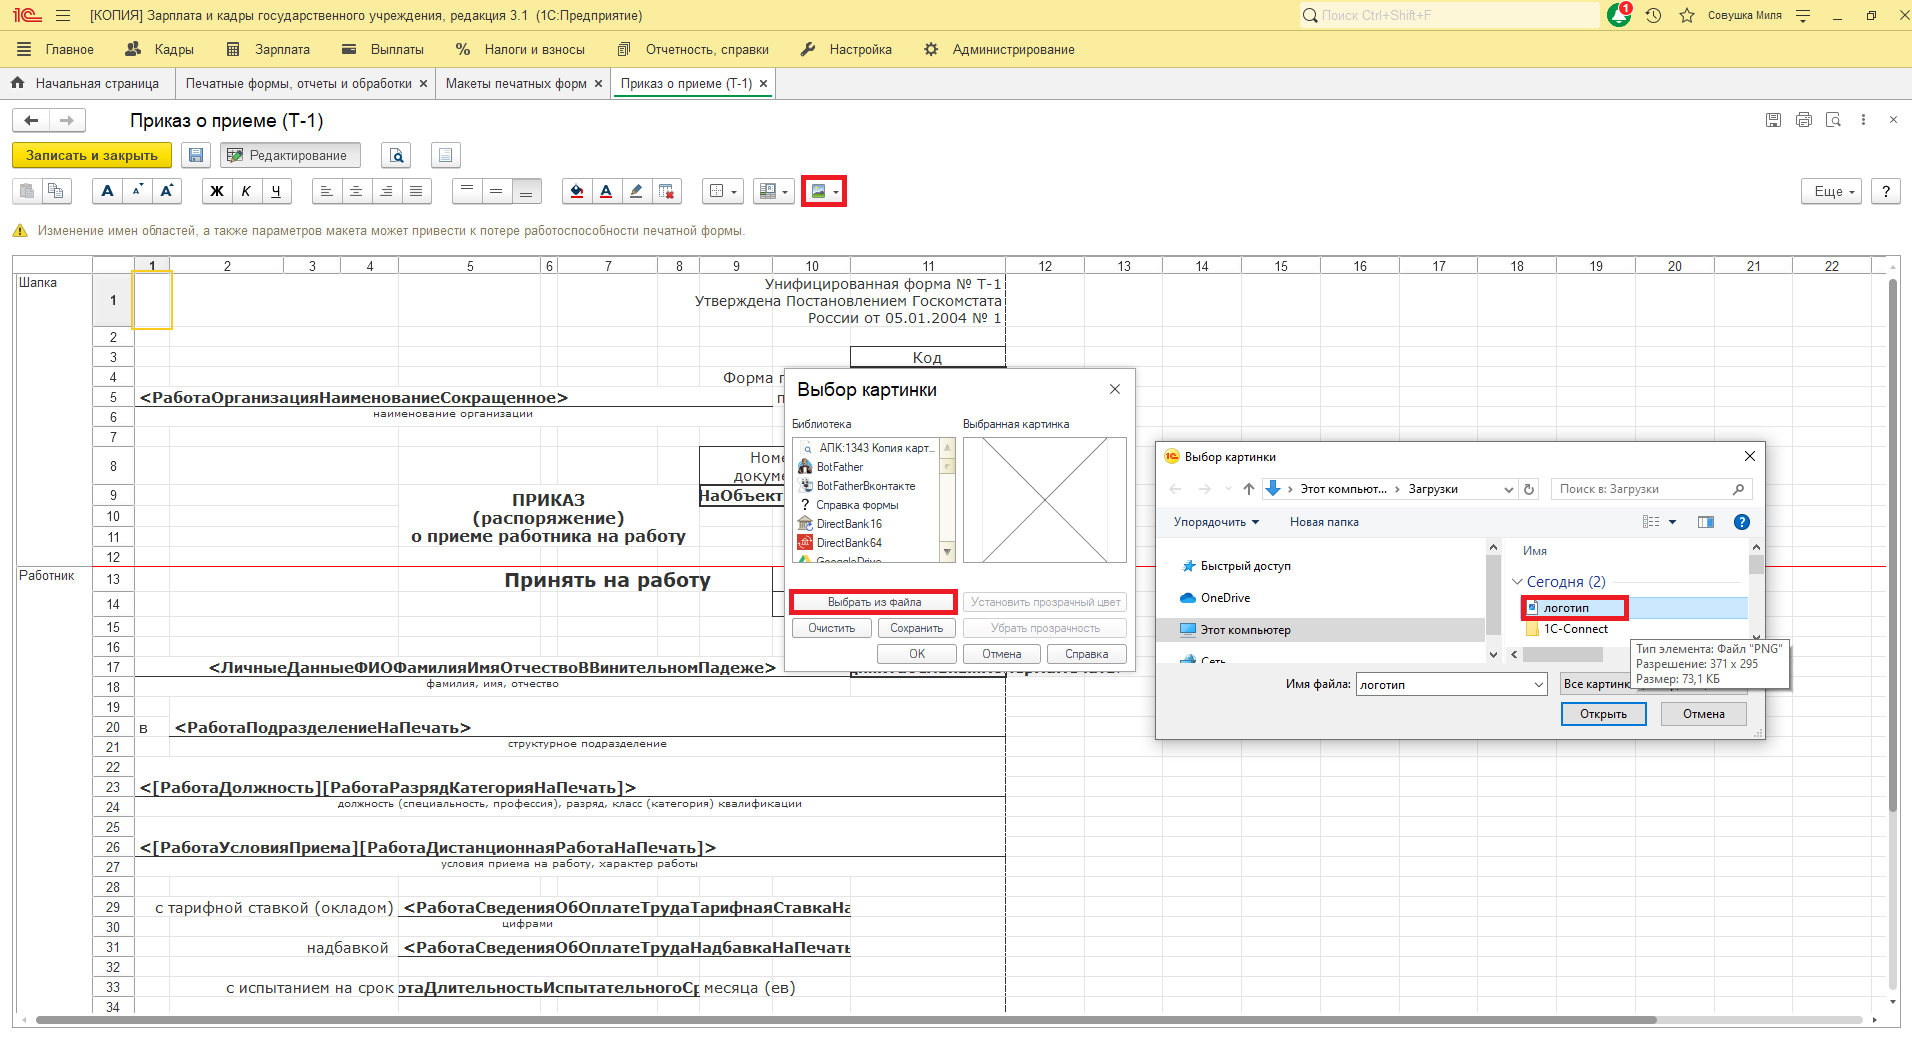Image resolution: width=1912 pixels, height=1040 pixels.
Task: Open the table cells merge dropdown
Action: pyautogui.click(x=773, y=191)
